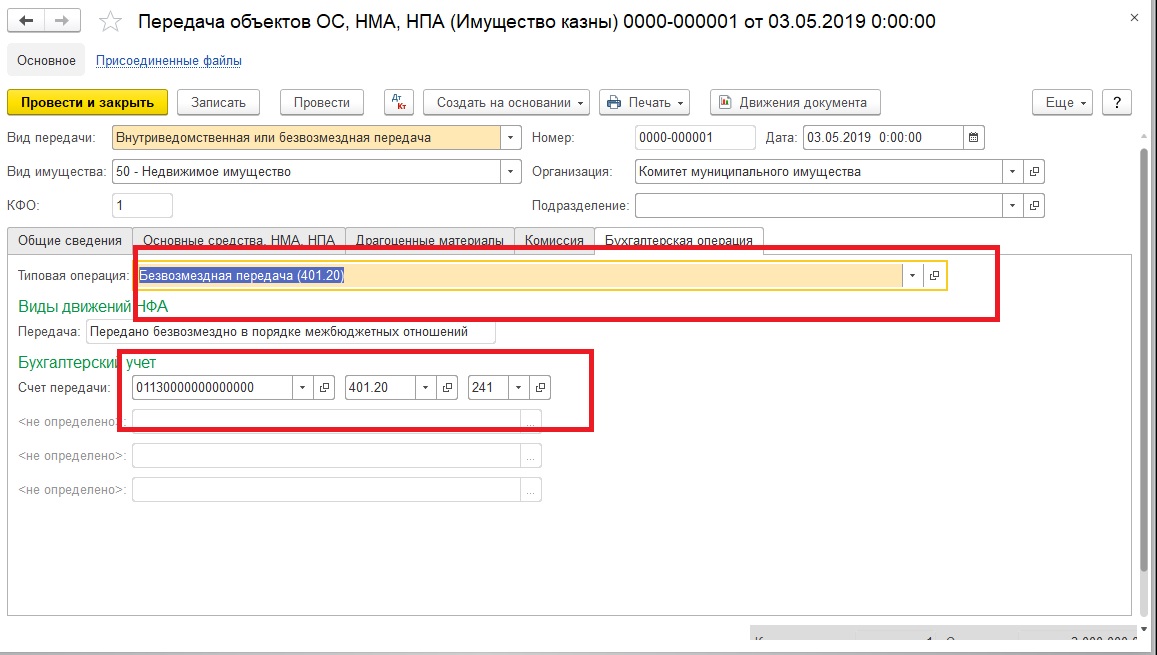The height and width of the screenshot is (655, 1157).
Task: Open the Печать dropdown menu
Action: pyautogui.click(x=645, y=102)
